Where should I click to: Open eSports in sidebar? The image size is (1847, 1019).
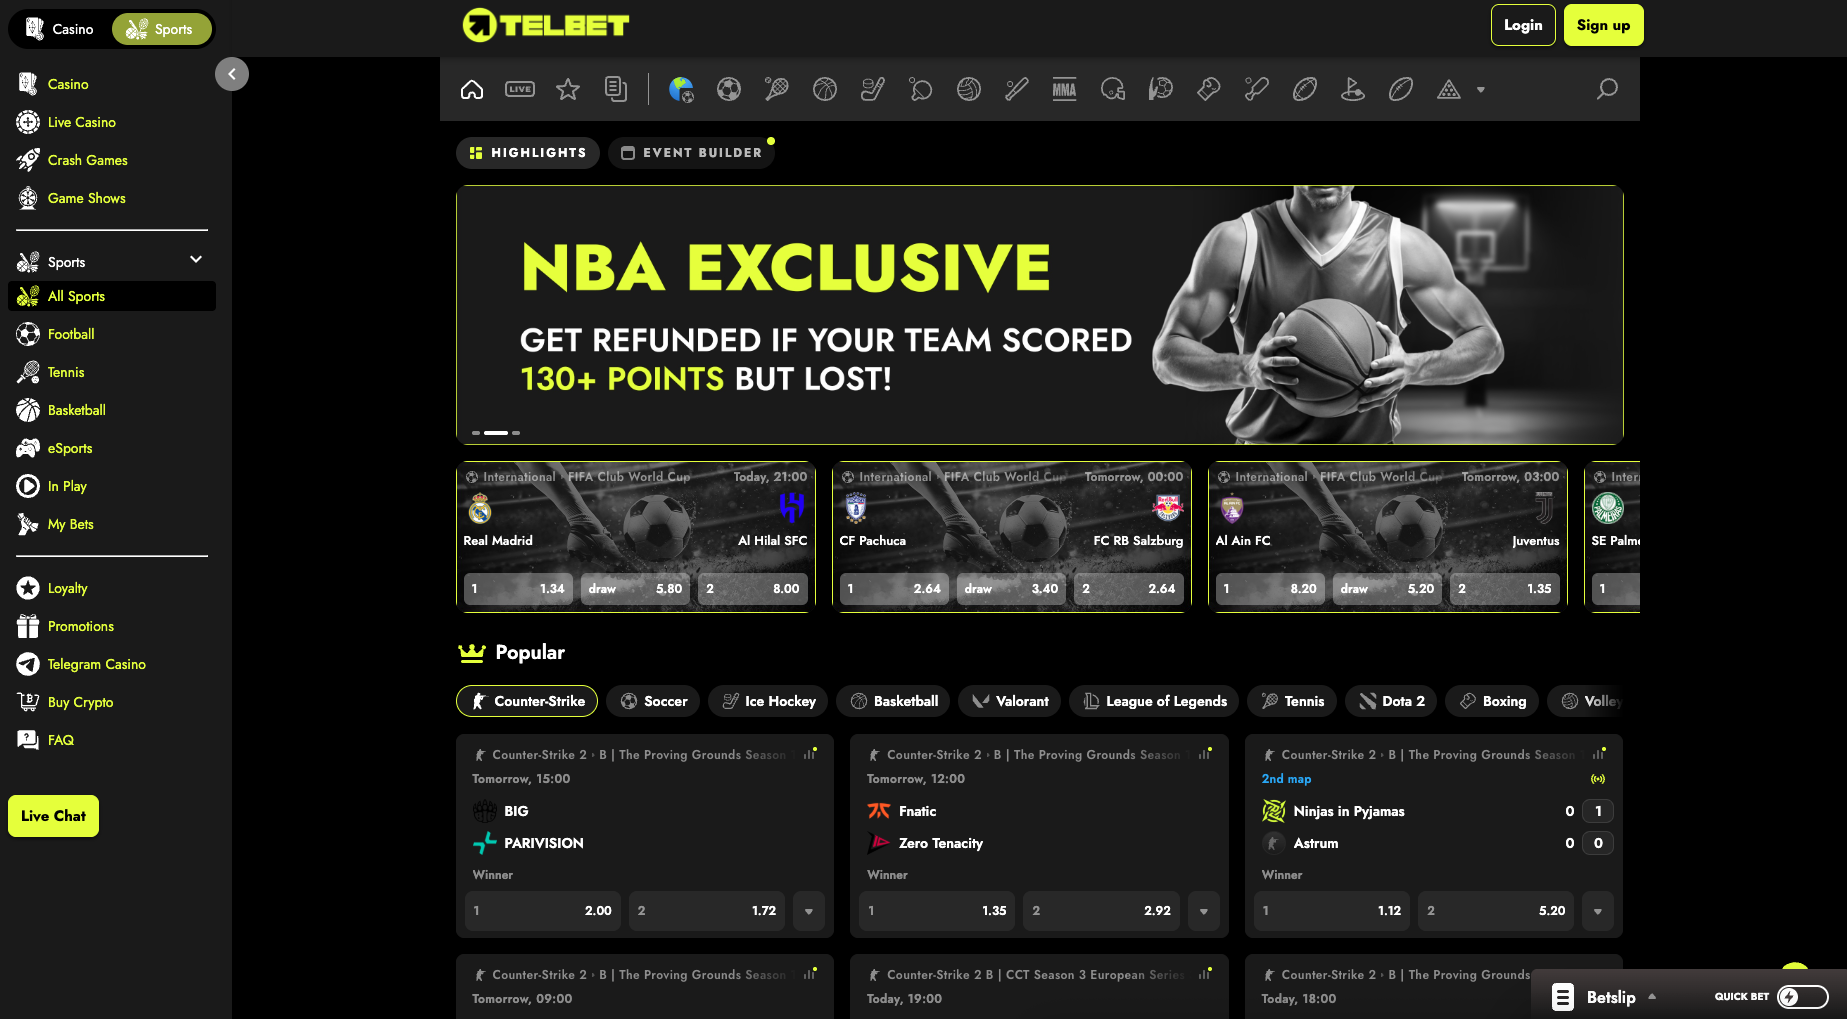point(69,448)
